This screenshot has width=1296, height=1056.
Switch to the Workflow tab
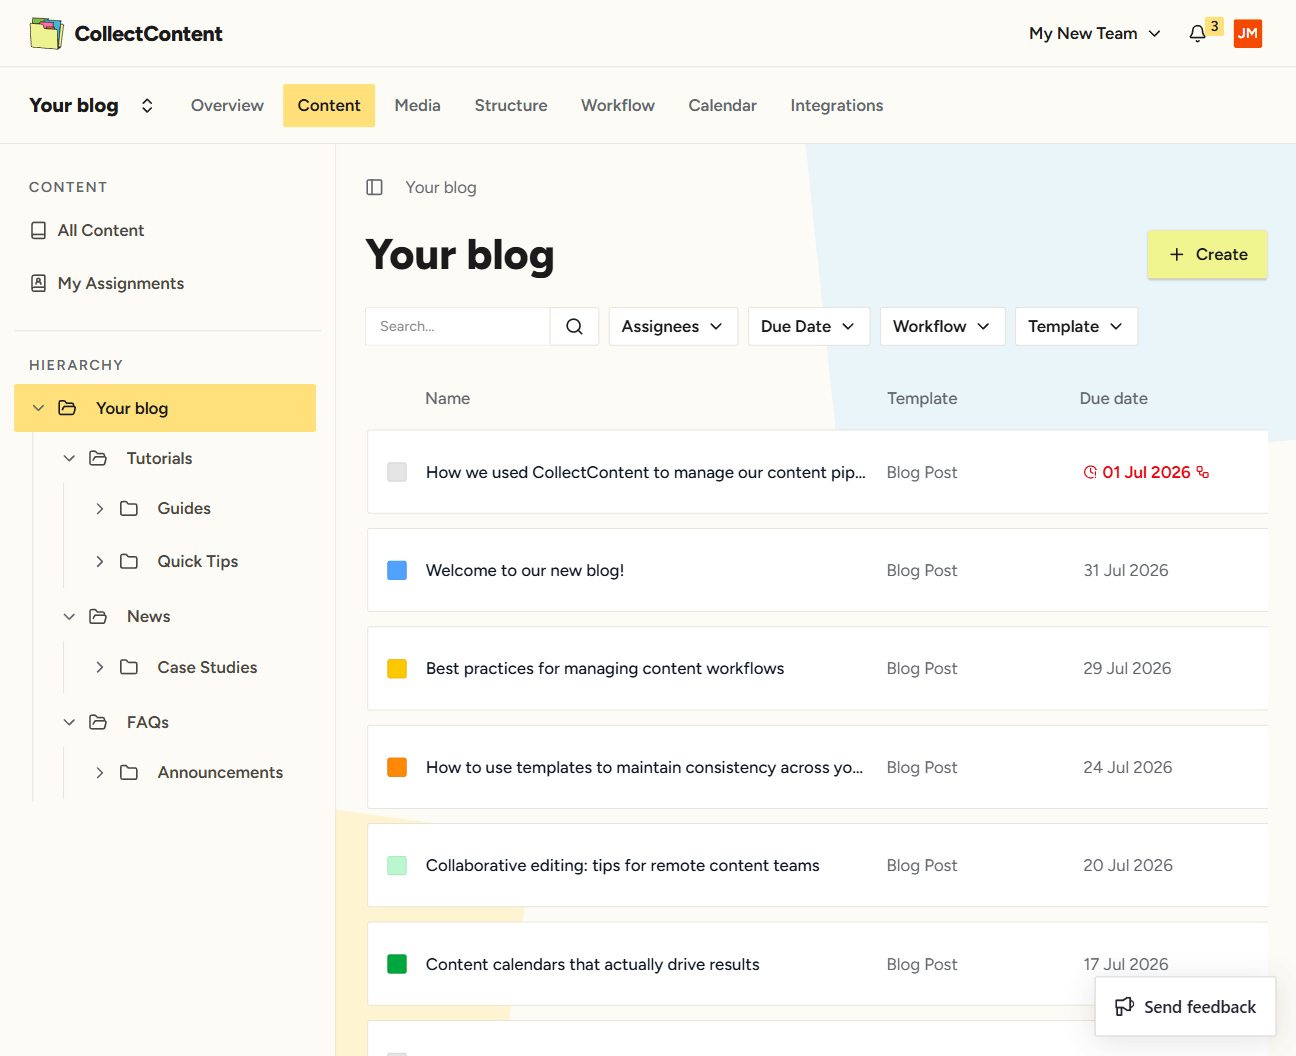(618, 105)
